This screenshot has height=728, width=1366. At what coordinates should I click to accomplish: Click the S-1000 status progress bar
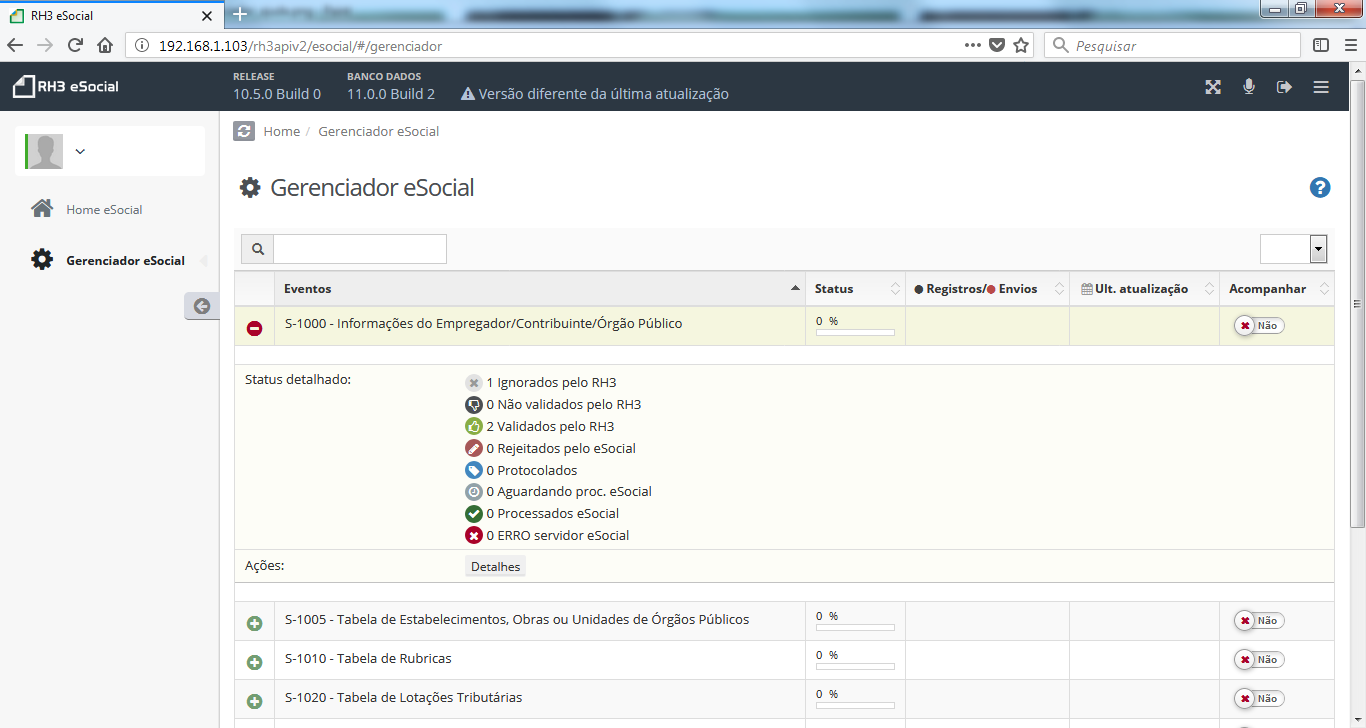coord(855,332)
